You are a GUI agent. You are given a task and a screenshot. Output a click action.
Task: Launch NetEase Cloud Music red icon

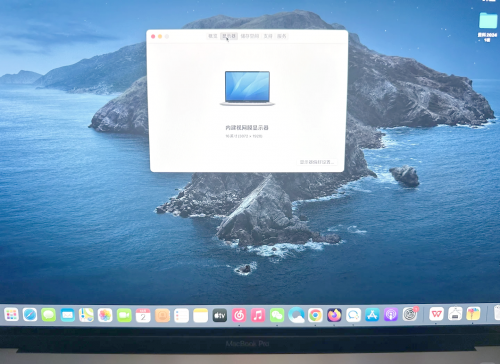pos(239,315)
